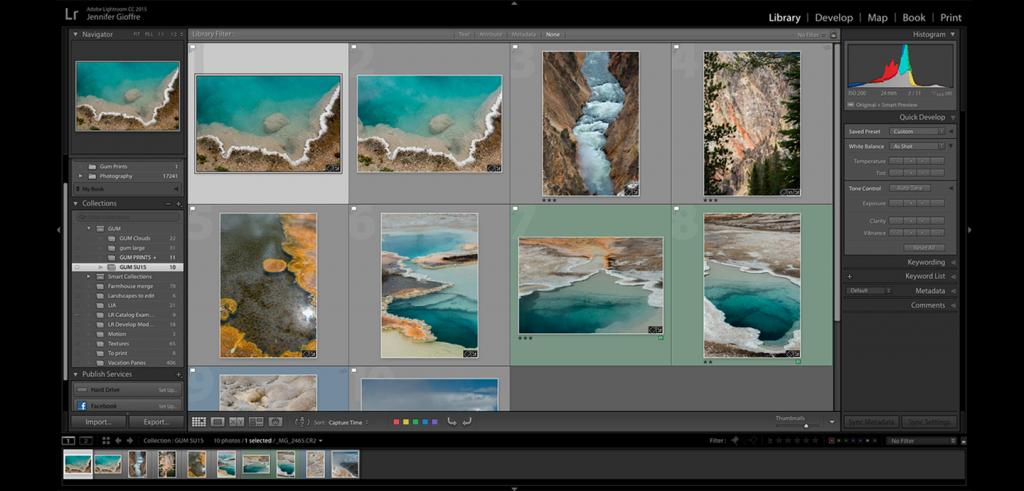1024x491 pixels.
Task: Click the Facebook publish service icon
Action: pos(82,406)
